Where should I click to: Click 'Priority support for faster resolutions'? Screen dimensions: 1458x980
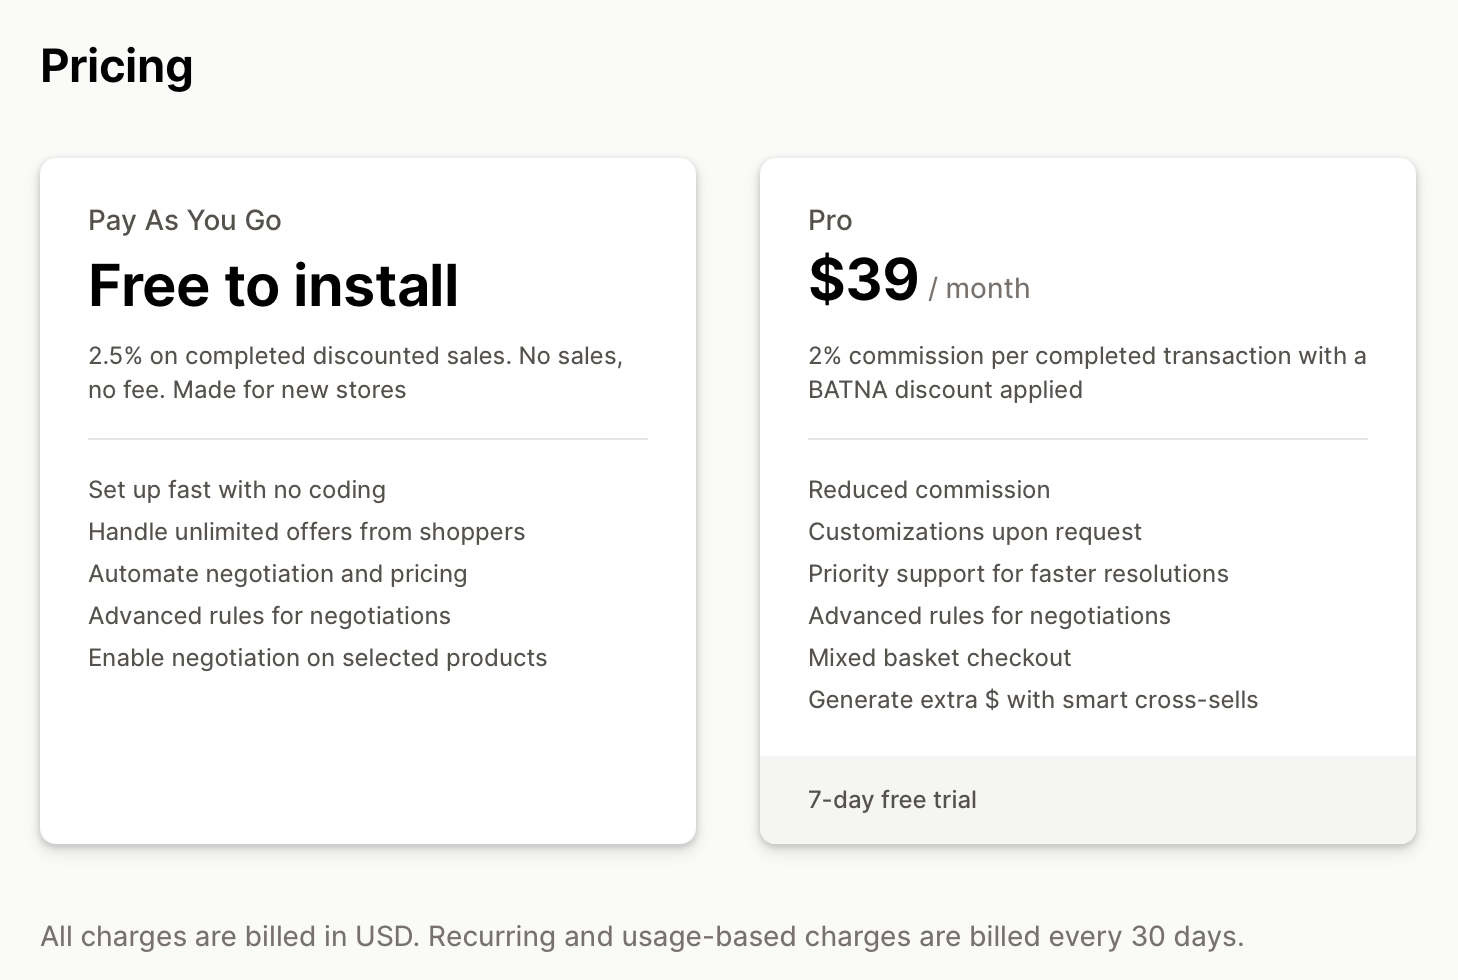point(1018,574)
